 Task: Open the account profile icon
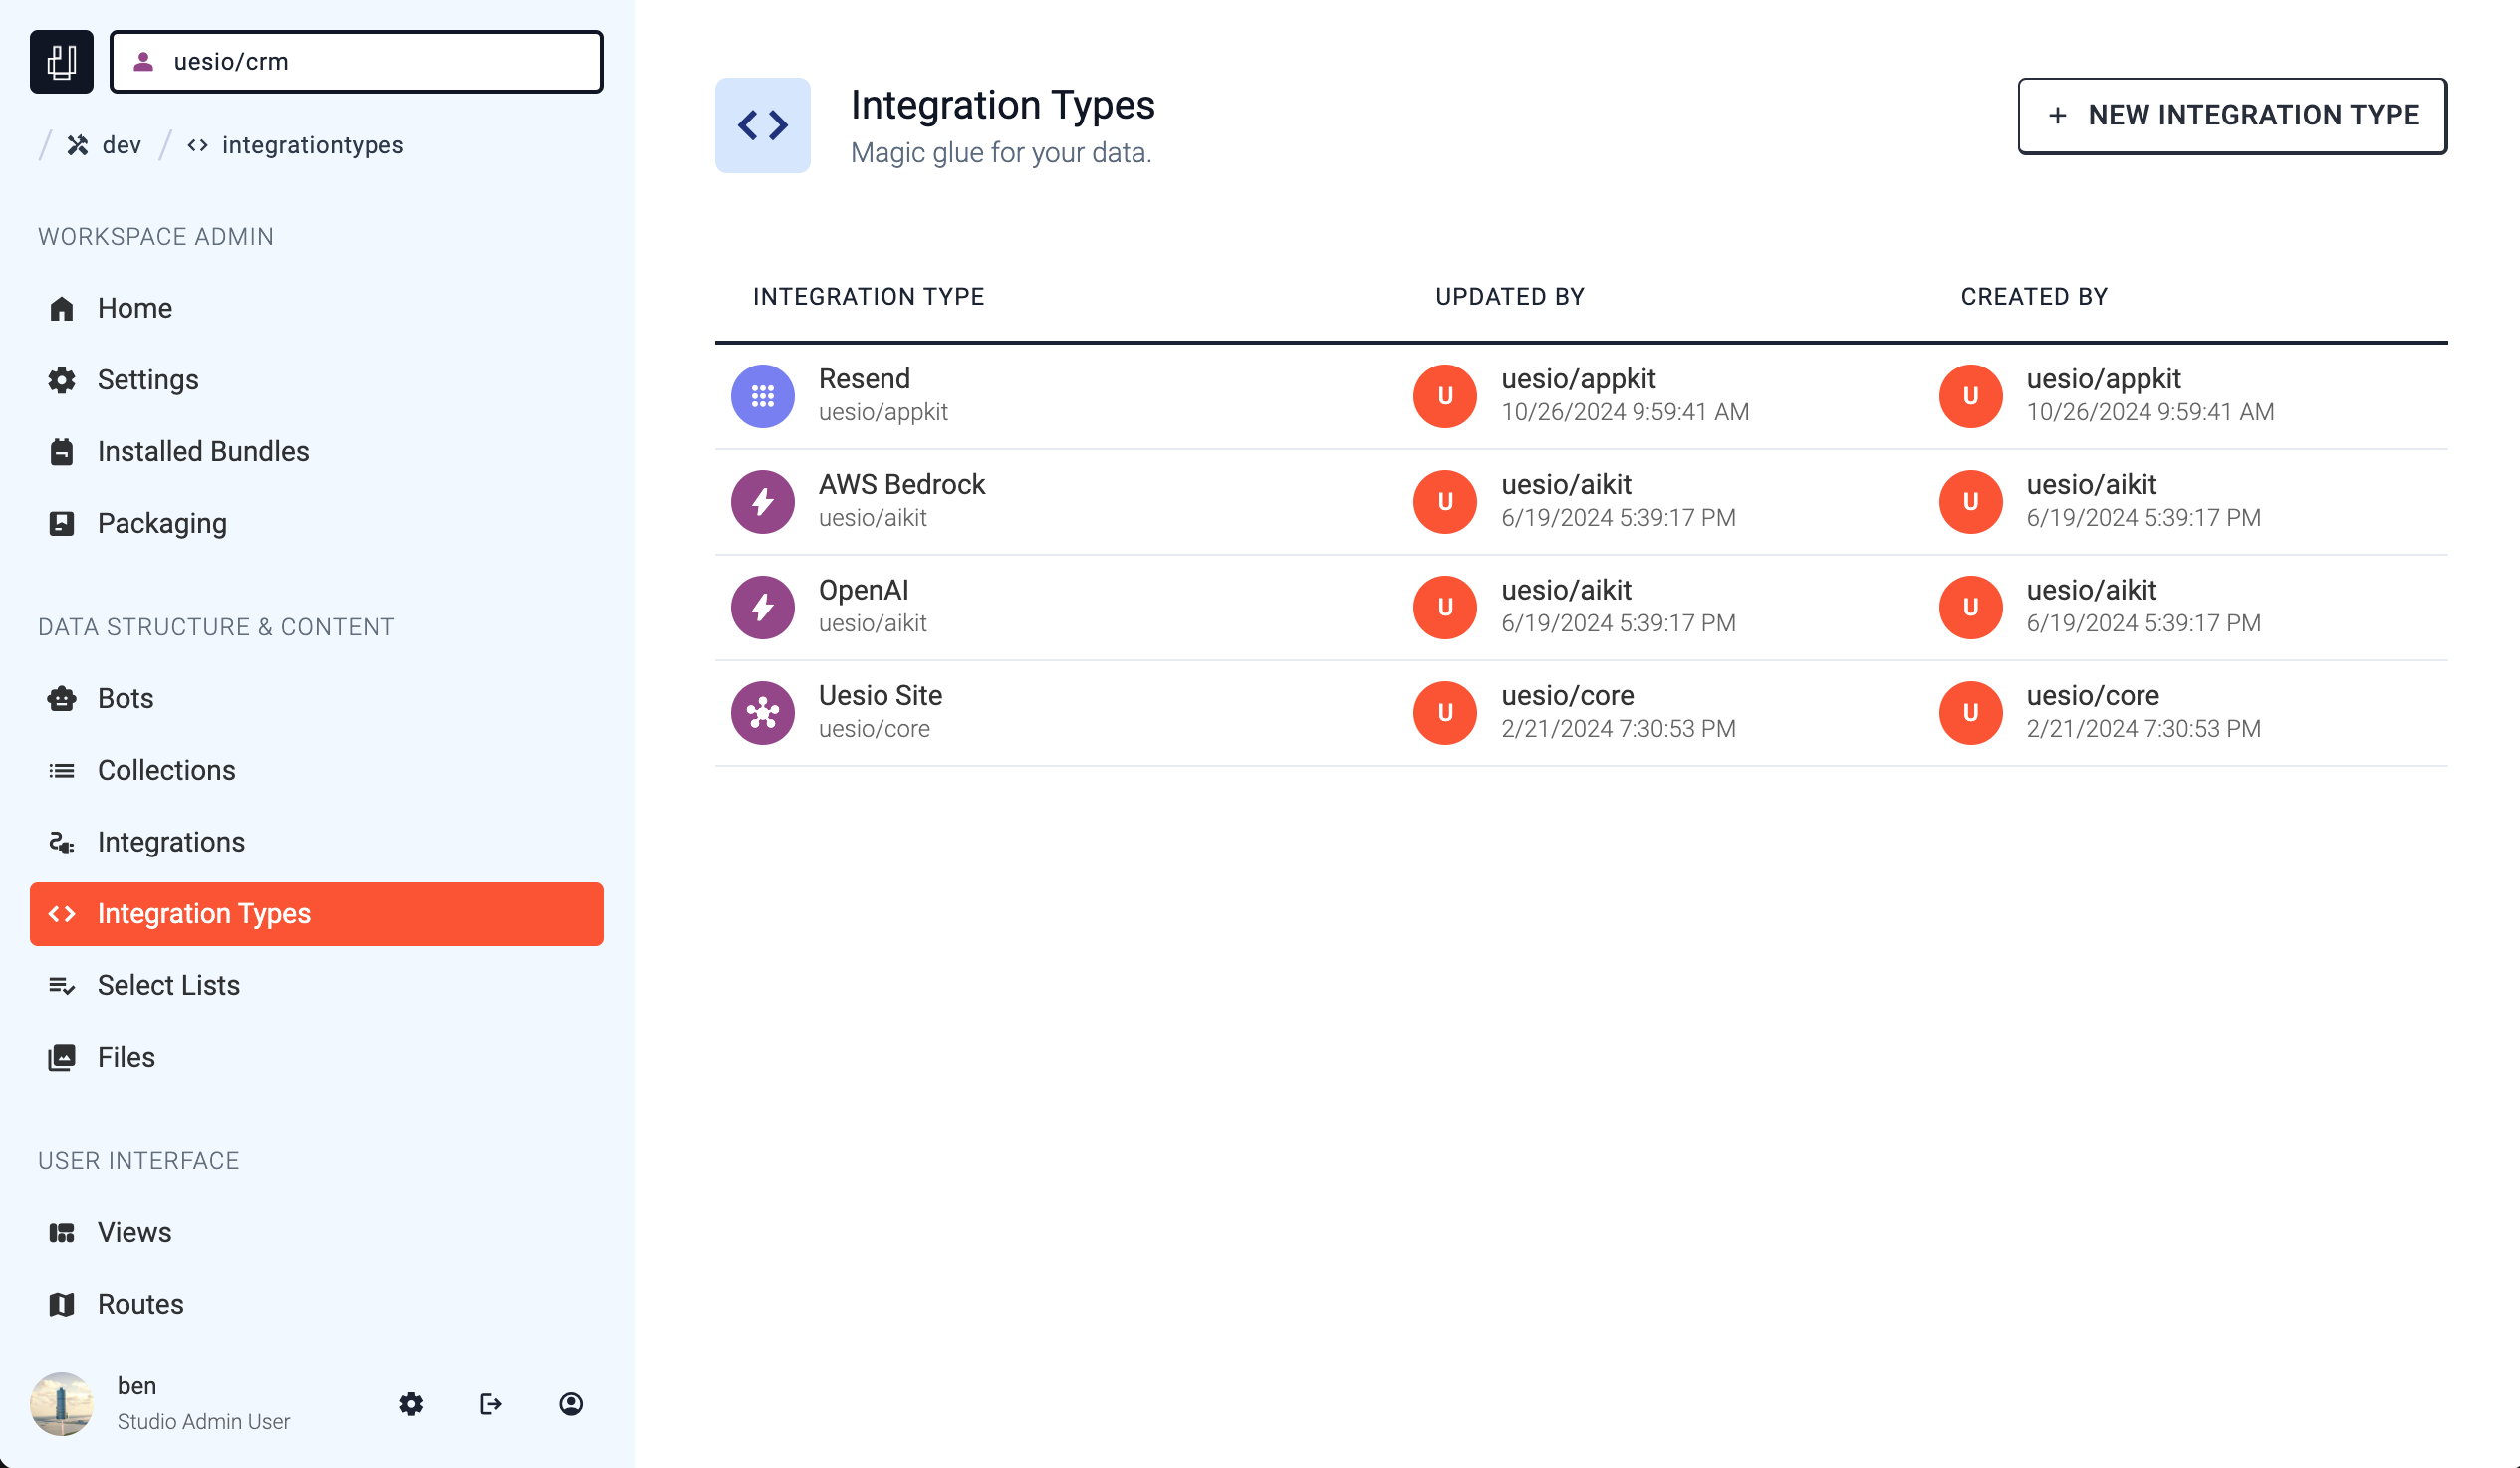570,1404
